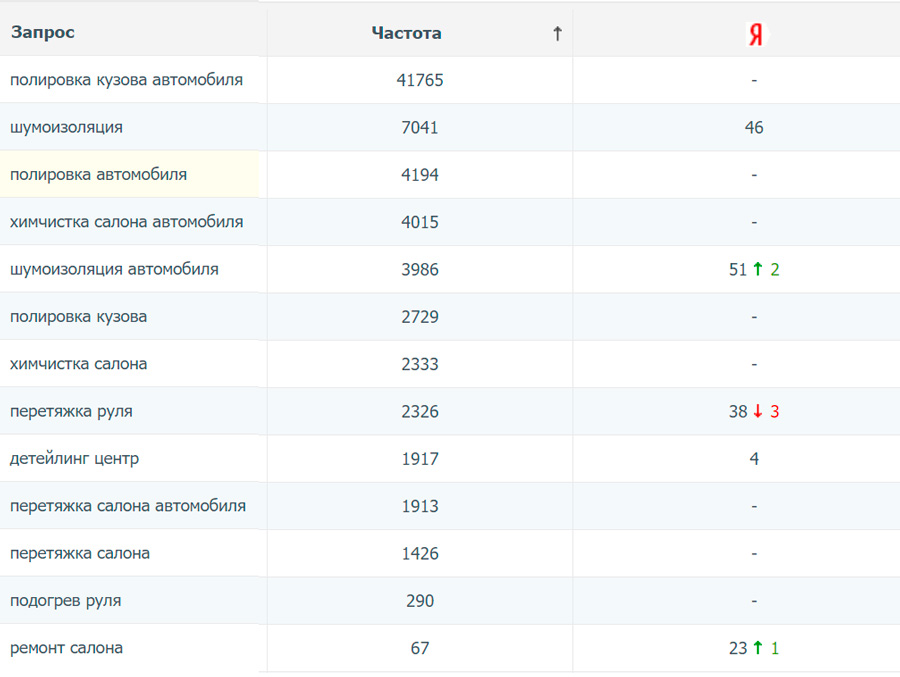Select query химчистка салона
This screenshot has width=900, height=677.
click(79, 364)
